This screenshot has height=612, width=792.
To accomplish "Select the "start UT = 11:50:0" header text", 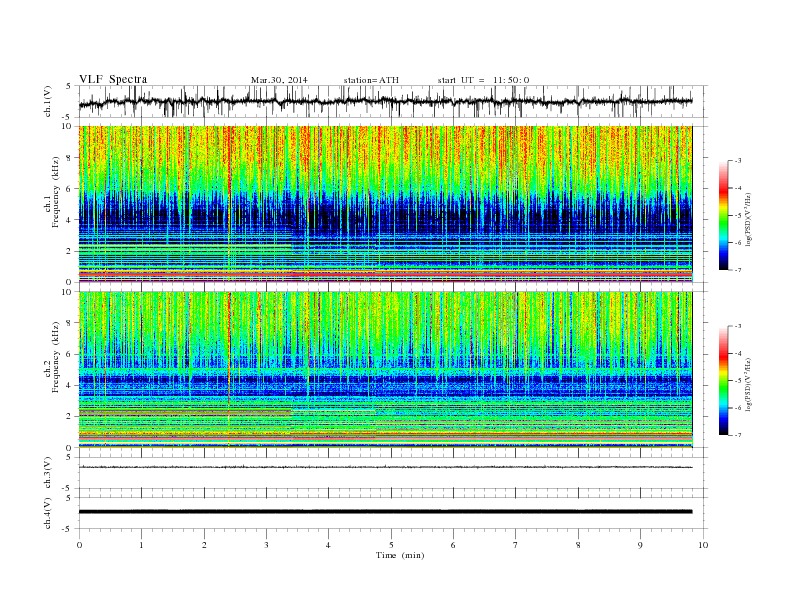I will 483,80.
